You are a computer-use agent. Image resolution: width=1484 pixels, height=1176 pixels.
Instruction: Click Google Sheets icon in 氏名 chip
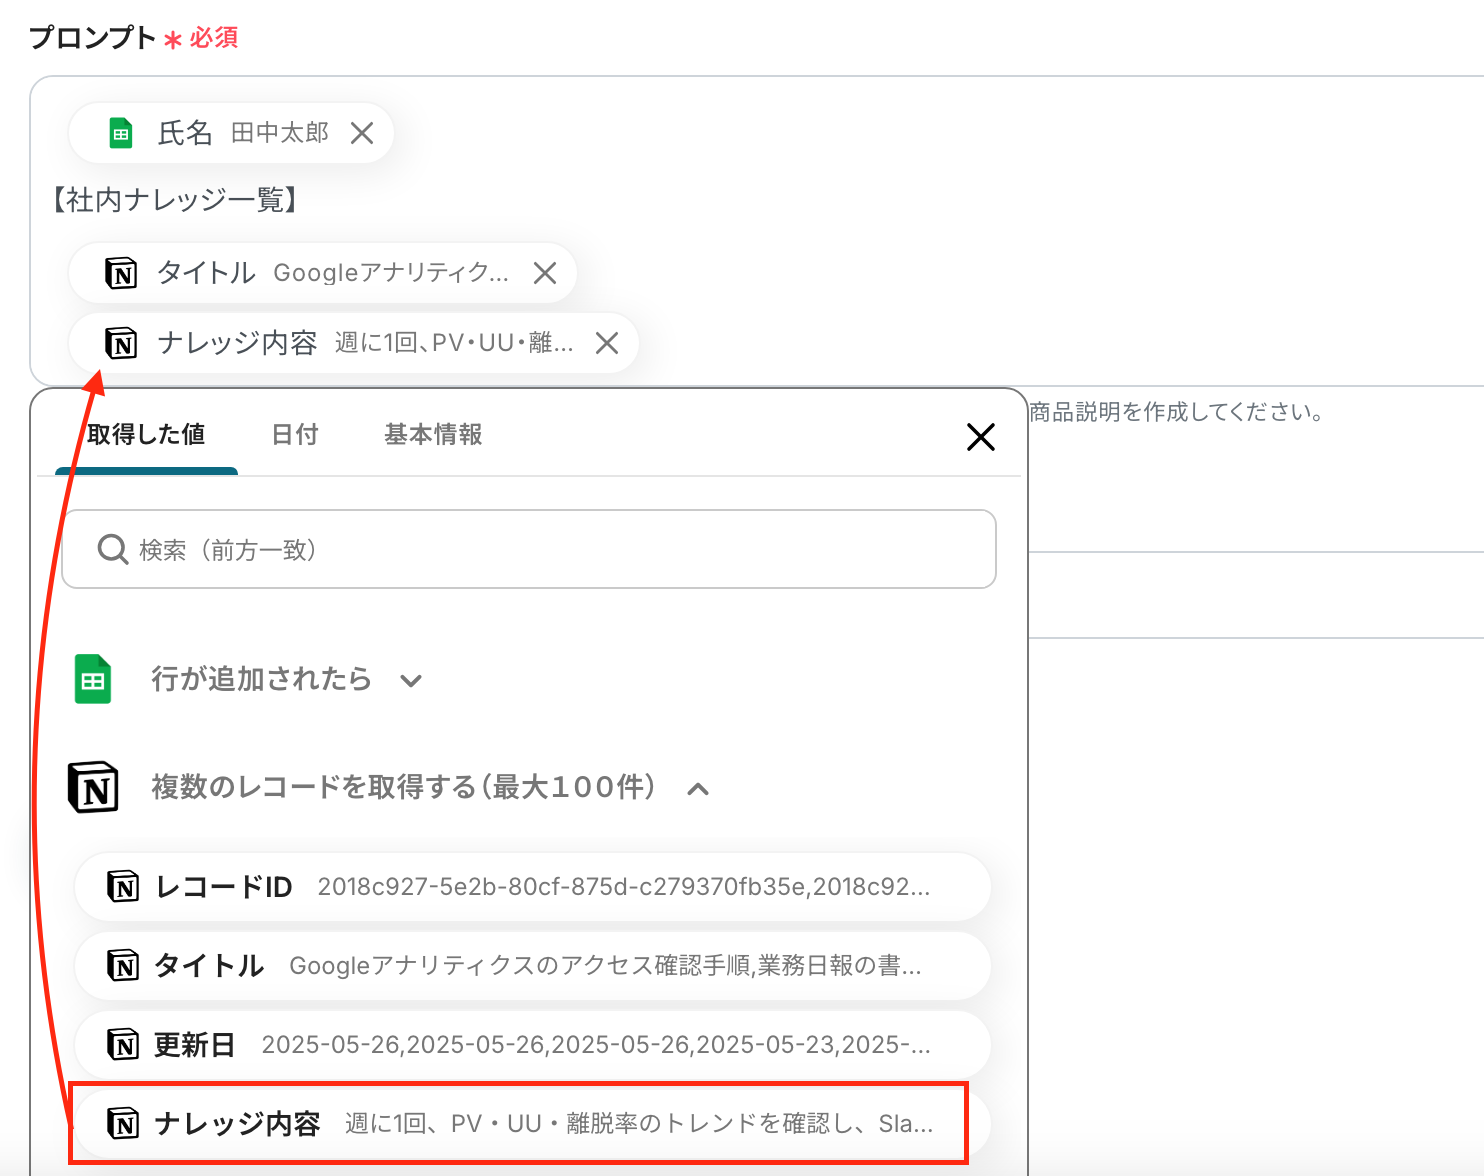[121, 133]
